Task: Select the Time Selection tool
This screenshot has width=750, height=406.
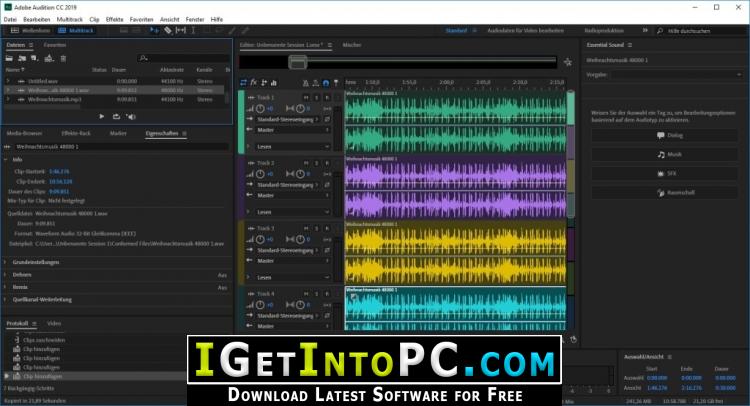Action: tap(193, 30)
